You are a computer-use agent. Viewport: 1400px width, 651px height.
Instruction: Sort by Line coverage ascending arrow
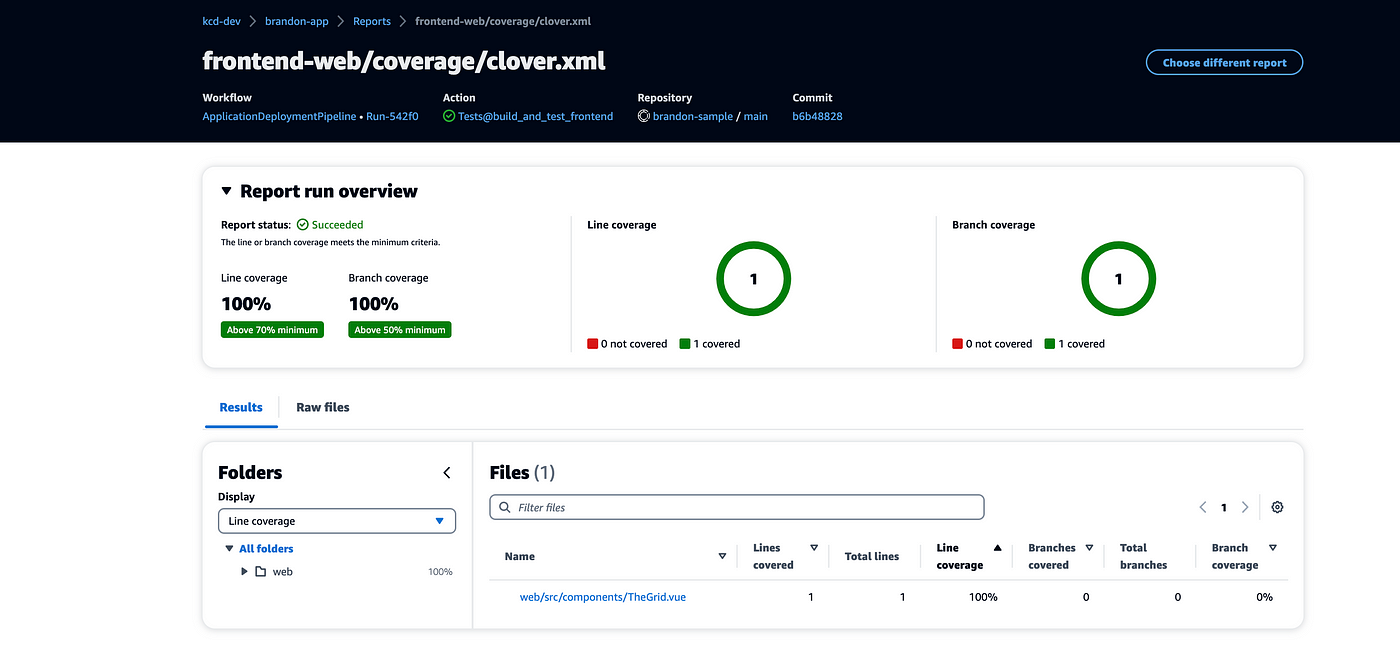coord(997,548)
